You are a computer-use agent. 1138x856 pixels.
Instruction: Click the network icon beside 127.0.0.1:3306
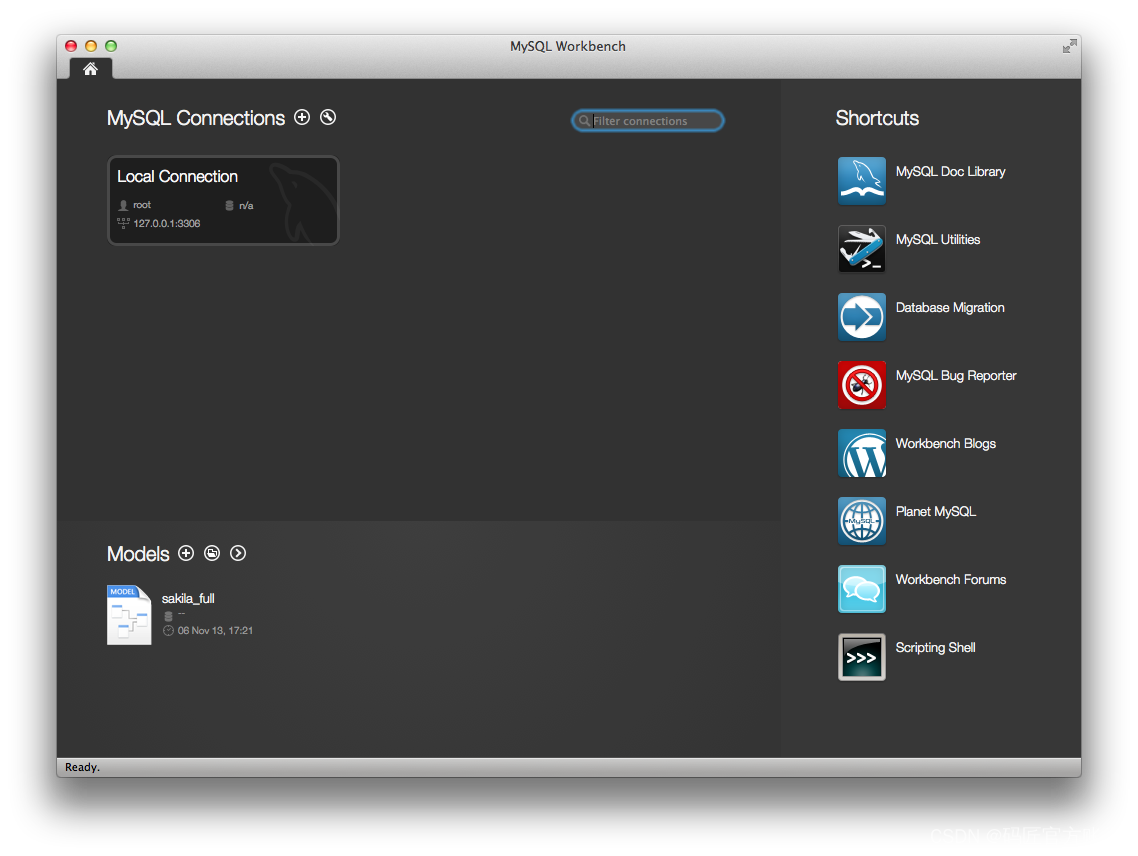point(123,223)
